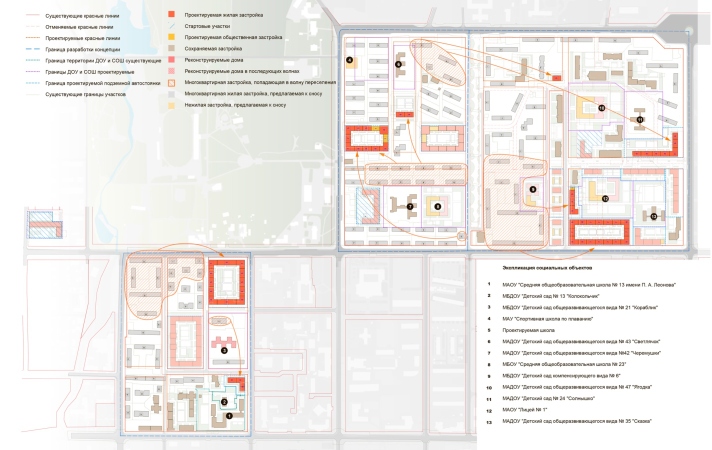The width and height of the screenshot is (712, 450).
Task: Click map marker 6 on the plan
Action: [x=398, y=64]
